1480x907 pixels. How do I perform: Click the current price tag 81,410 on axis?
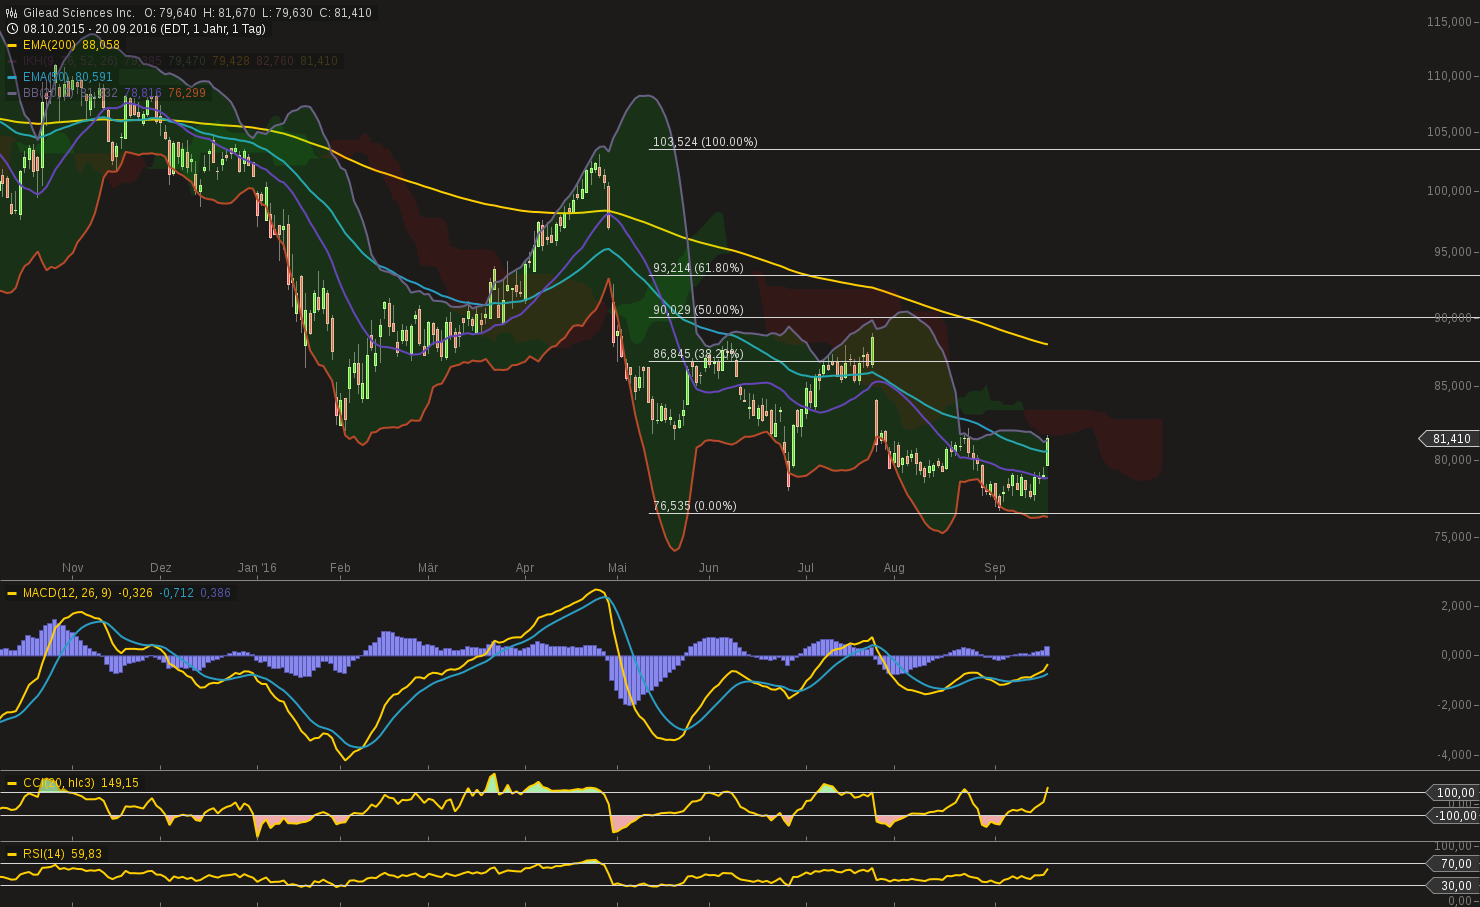click(1450, 439)
